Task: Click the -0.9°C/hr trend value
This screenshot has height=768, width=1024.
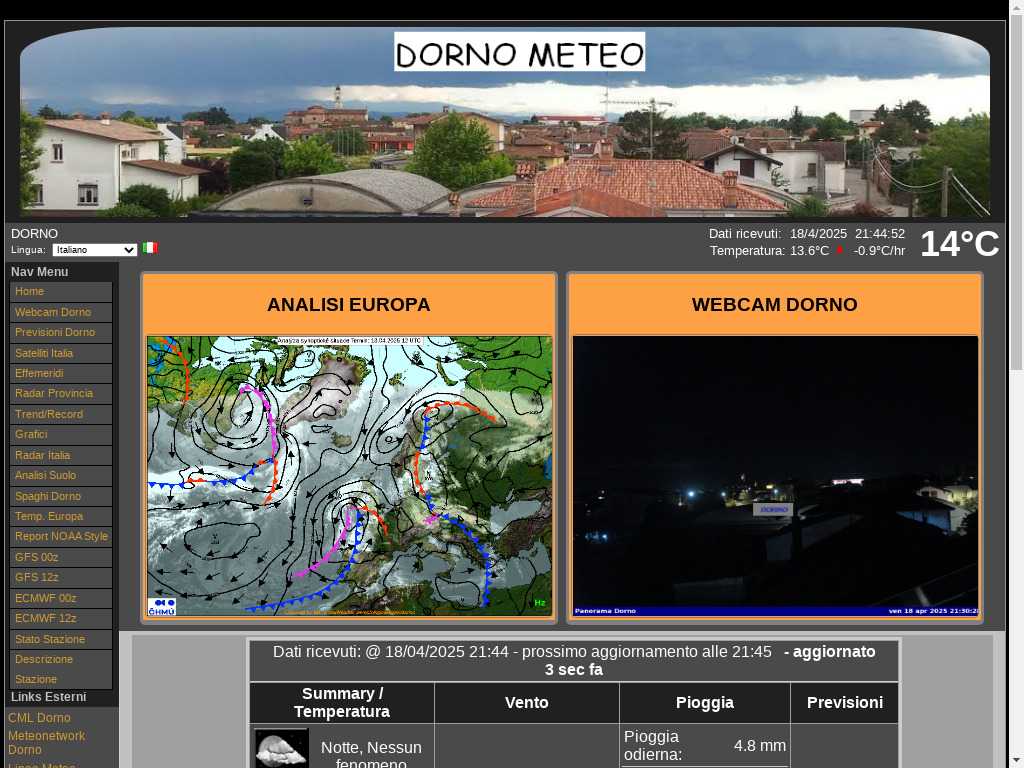Action: point(879,251)
